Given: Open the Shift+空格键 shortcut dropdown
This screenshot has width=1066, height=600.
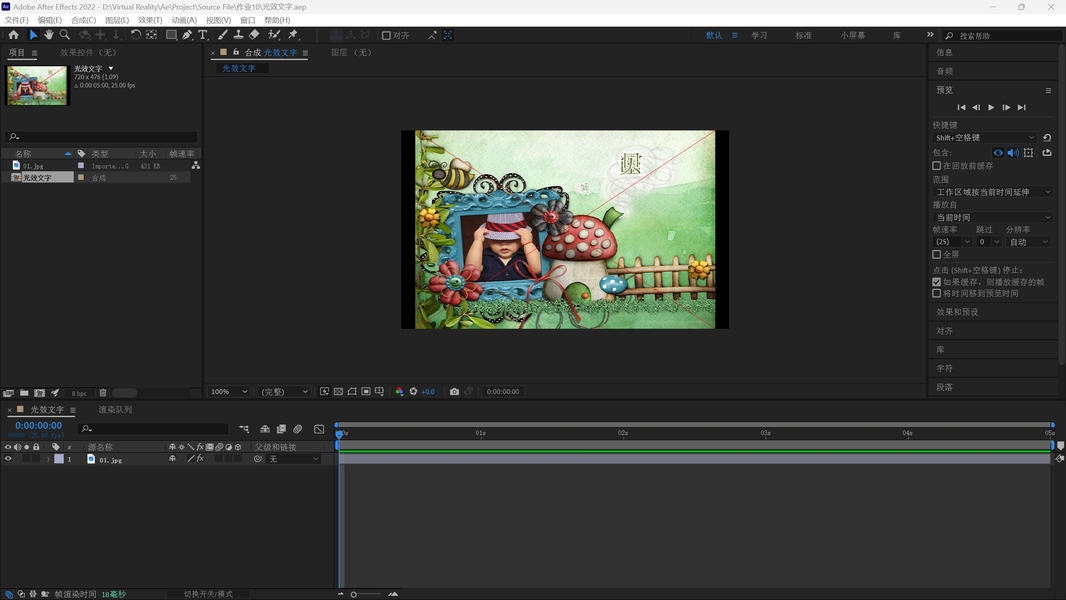Looking at the screenshot, I should pyautogui.click(x=984, y=137).
